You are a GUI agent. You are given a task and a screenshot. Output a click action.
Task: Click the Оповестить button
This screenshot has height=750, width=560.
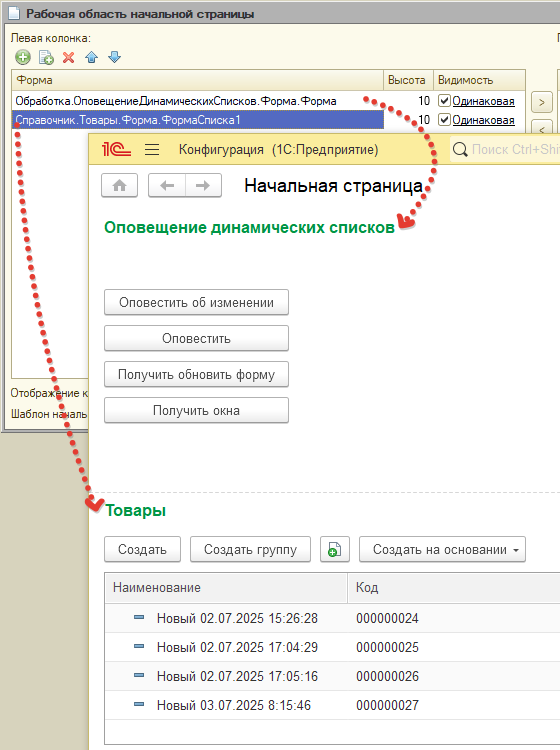coord(197,338)
